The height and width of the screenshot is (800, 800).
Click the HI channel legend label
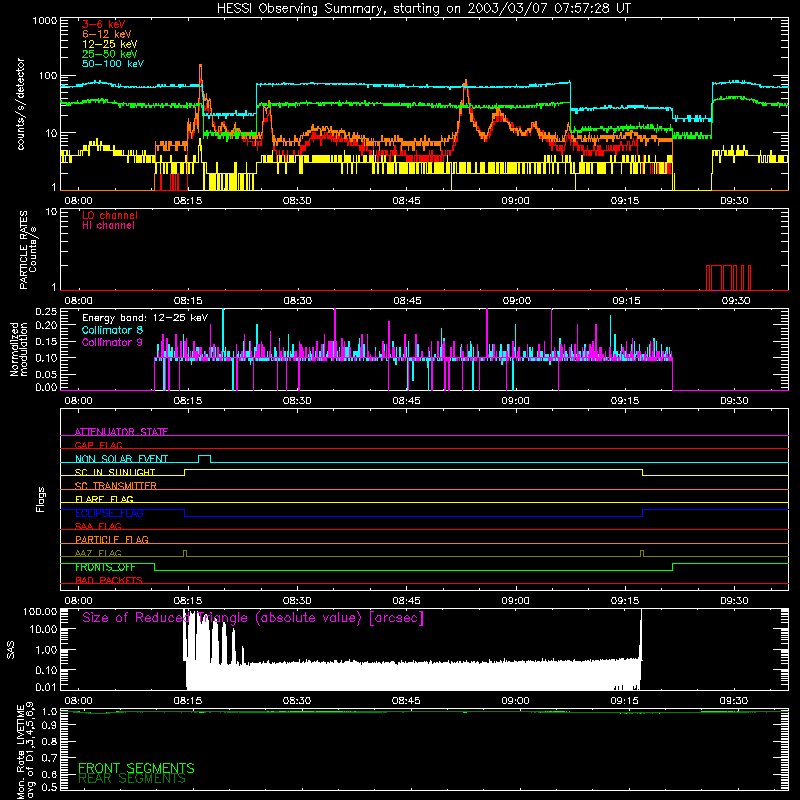pyautogui.click(x=108, y=226)
